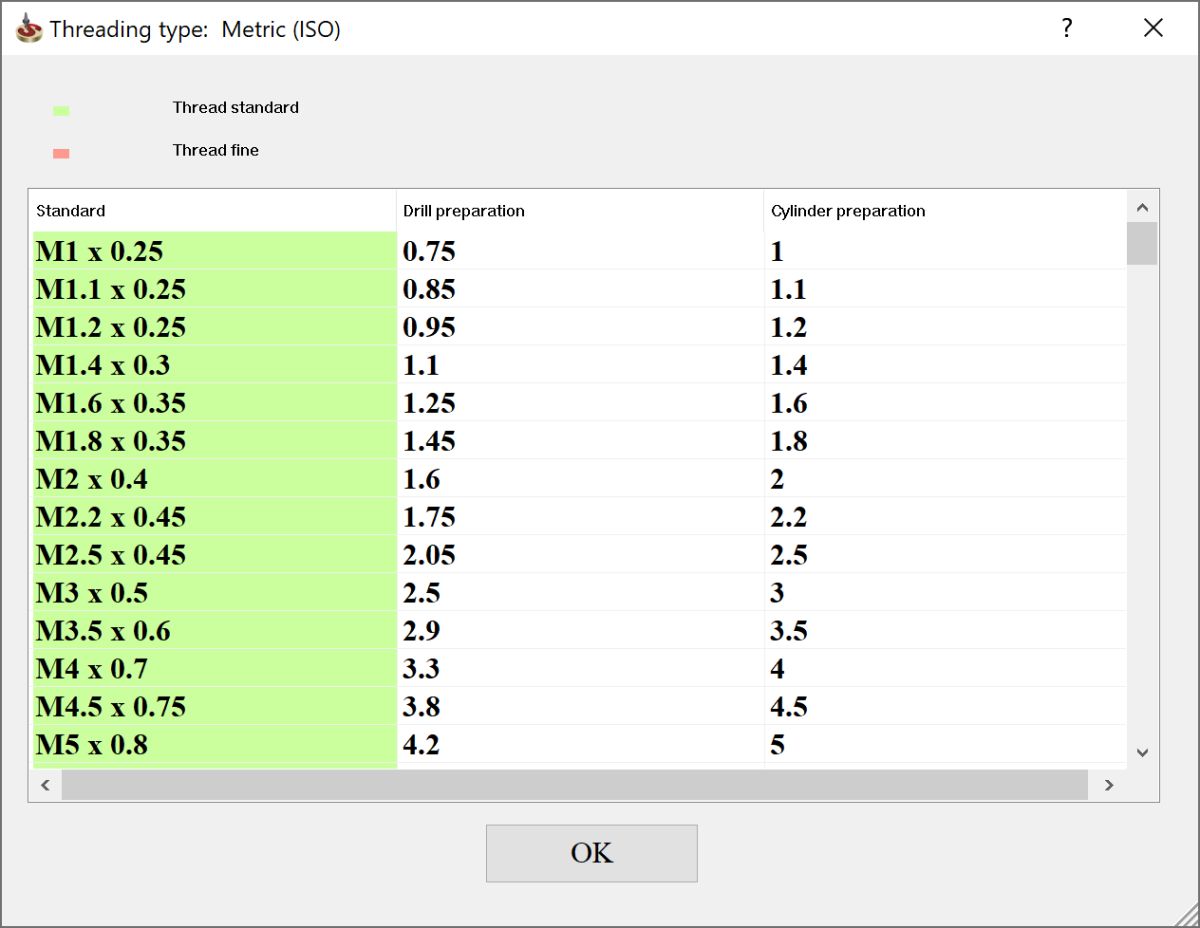Image resolution: width=1200 pixels, height=928 pixels.
Task: Click drill preparation value 3.8
Action: click(x=421, y=708)
